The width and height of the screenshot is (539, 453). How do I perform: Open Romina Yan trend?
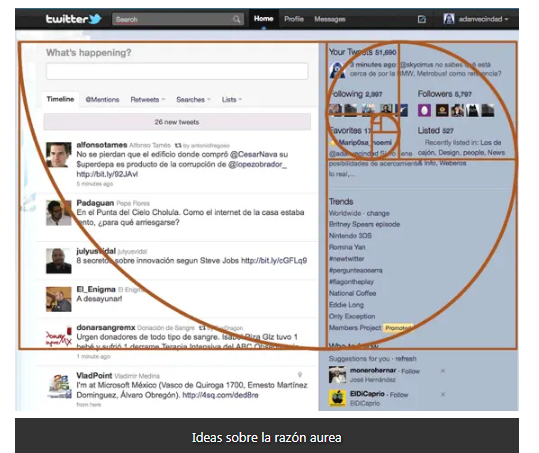(347, 247)
